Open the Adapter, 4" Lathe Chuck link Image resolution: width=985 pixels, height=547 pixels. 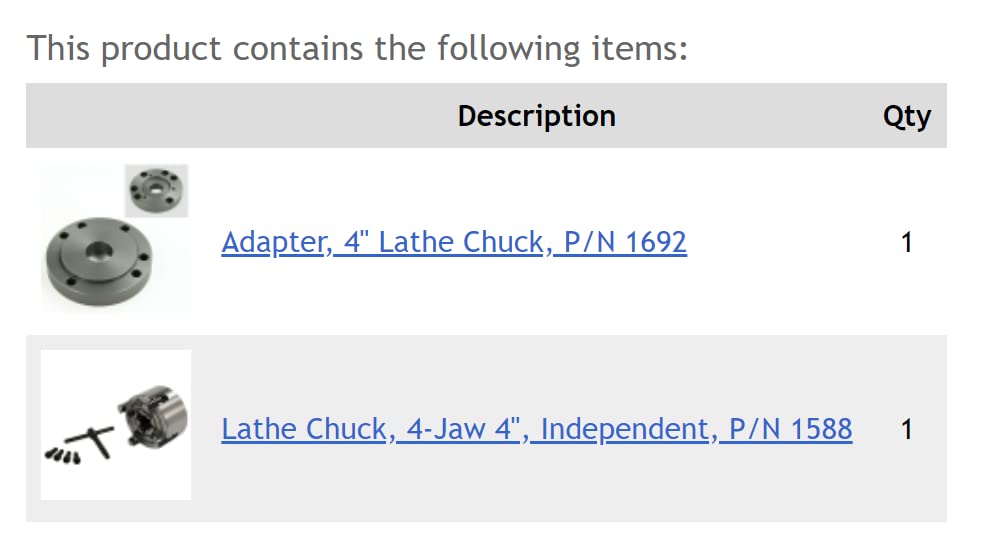click(x=453, y=242)
